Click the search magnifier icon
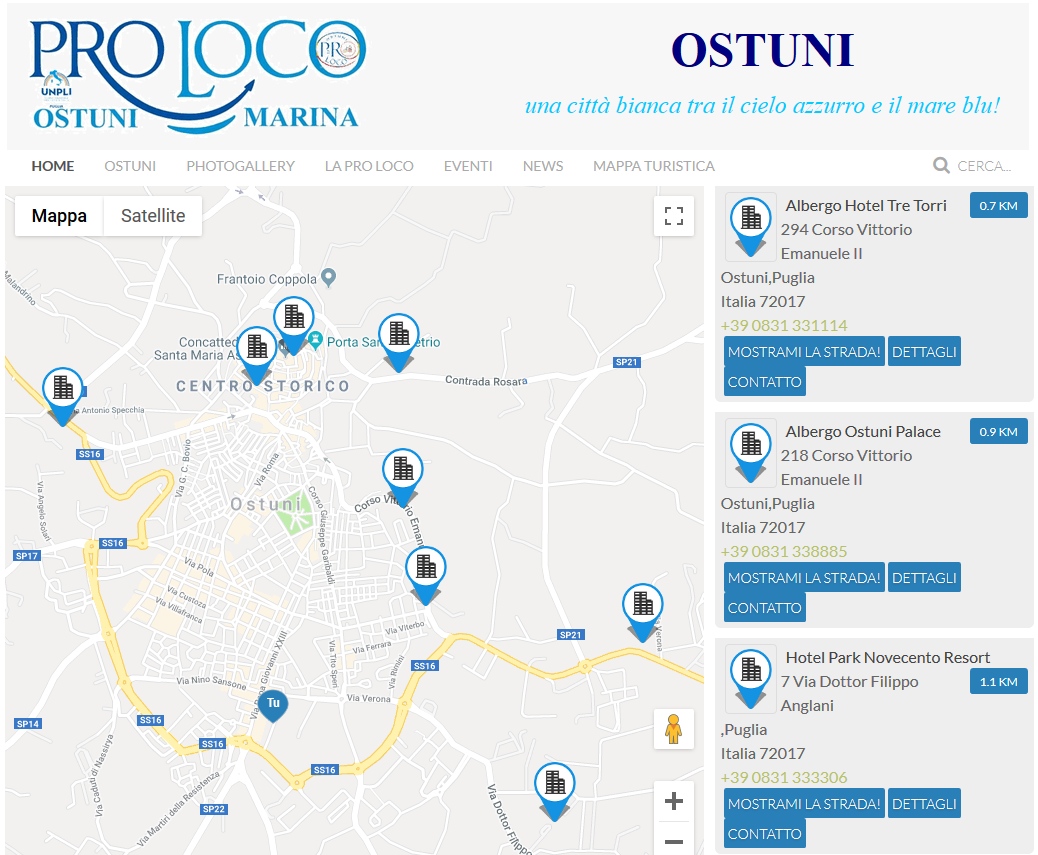 941,165
